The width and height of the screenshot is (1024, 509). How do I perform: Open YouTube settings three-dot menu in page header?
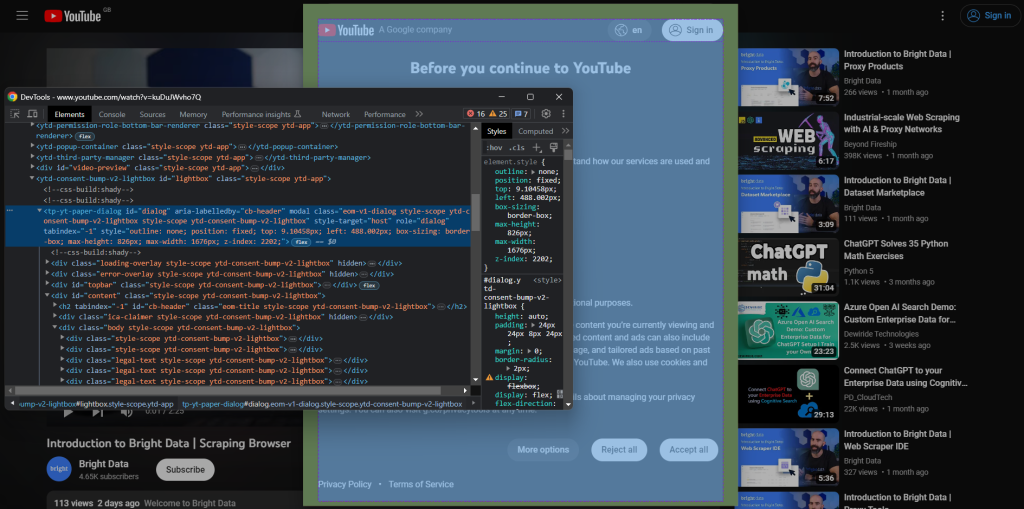[942, 16]
